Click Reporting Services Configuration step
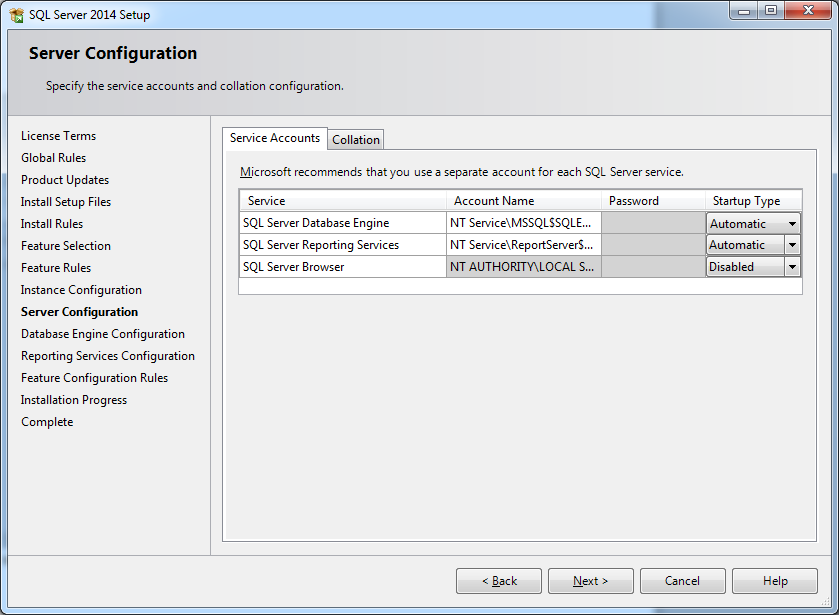The image size is (839, 615). coord(108,356)
